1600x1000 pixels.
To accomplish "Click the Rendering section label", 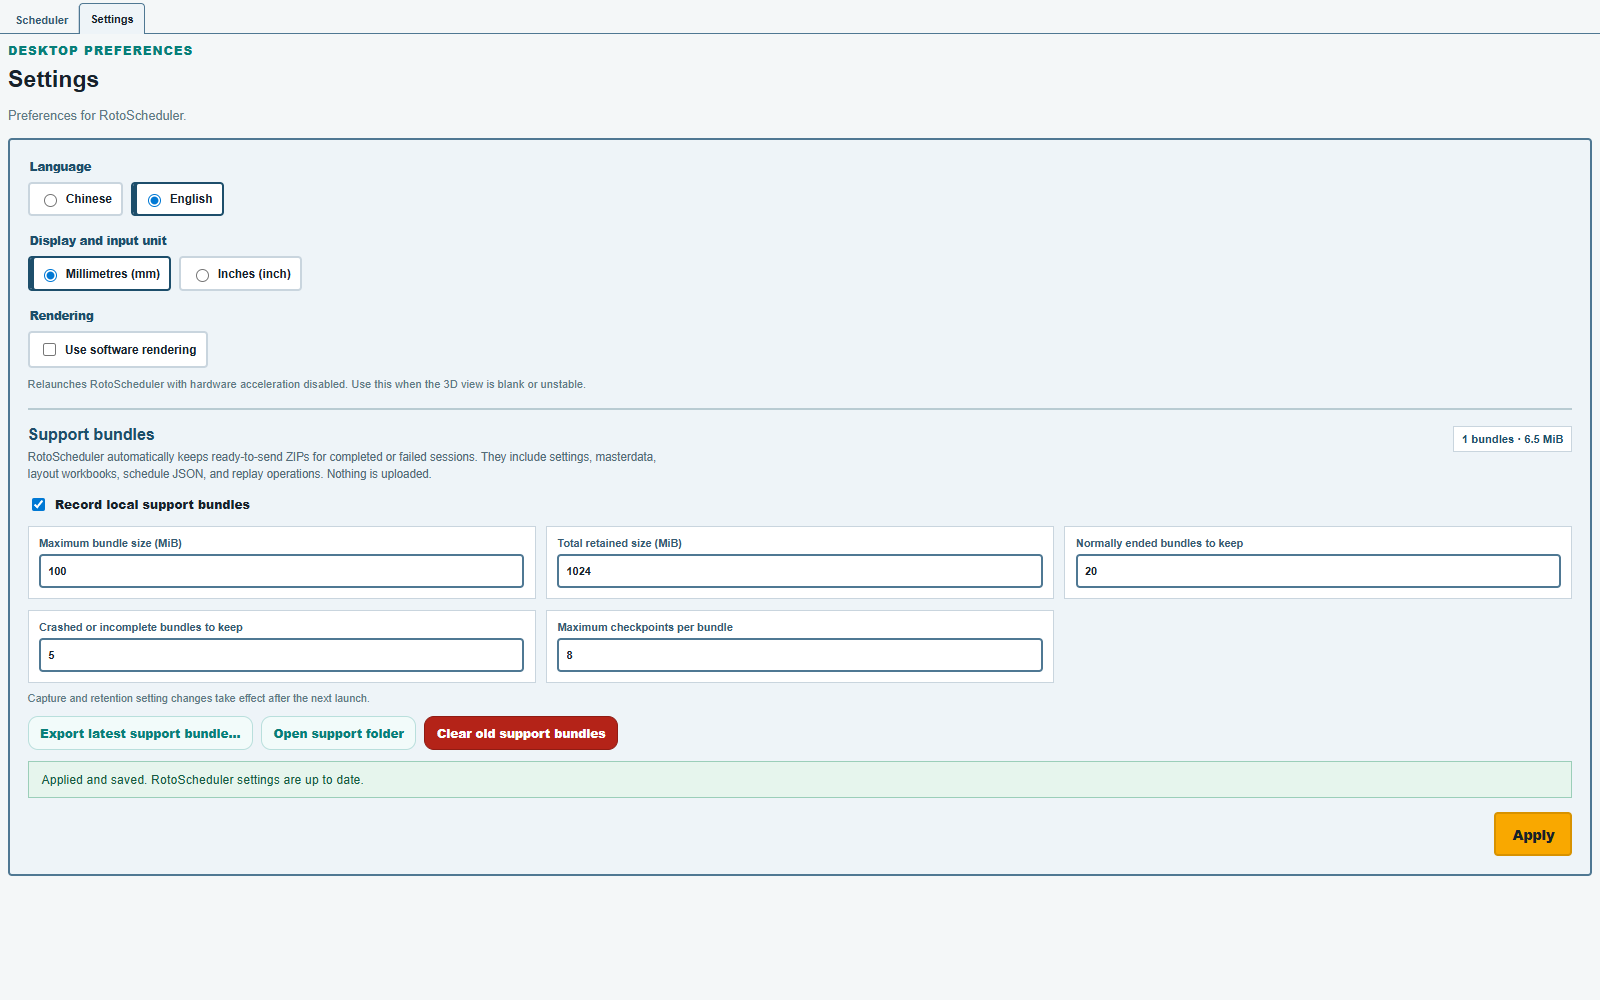I will click(61, 316).
